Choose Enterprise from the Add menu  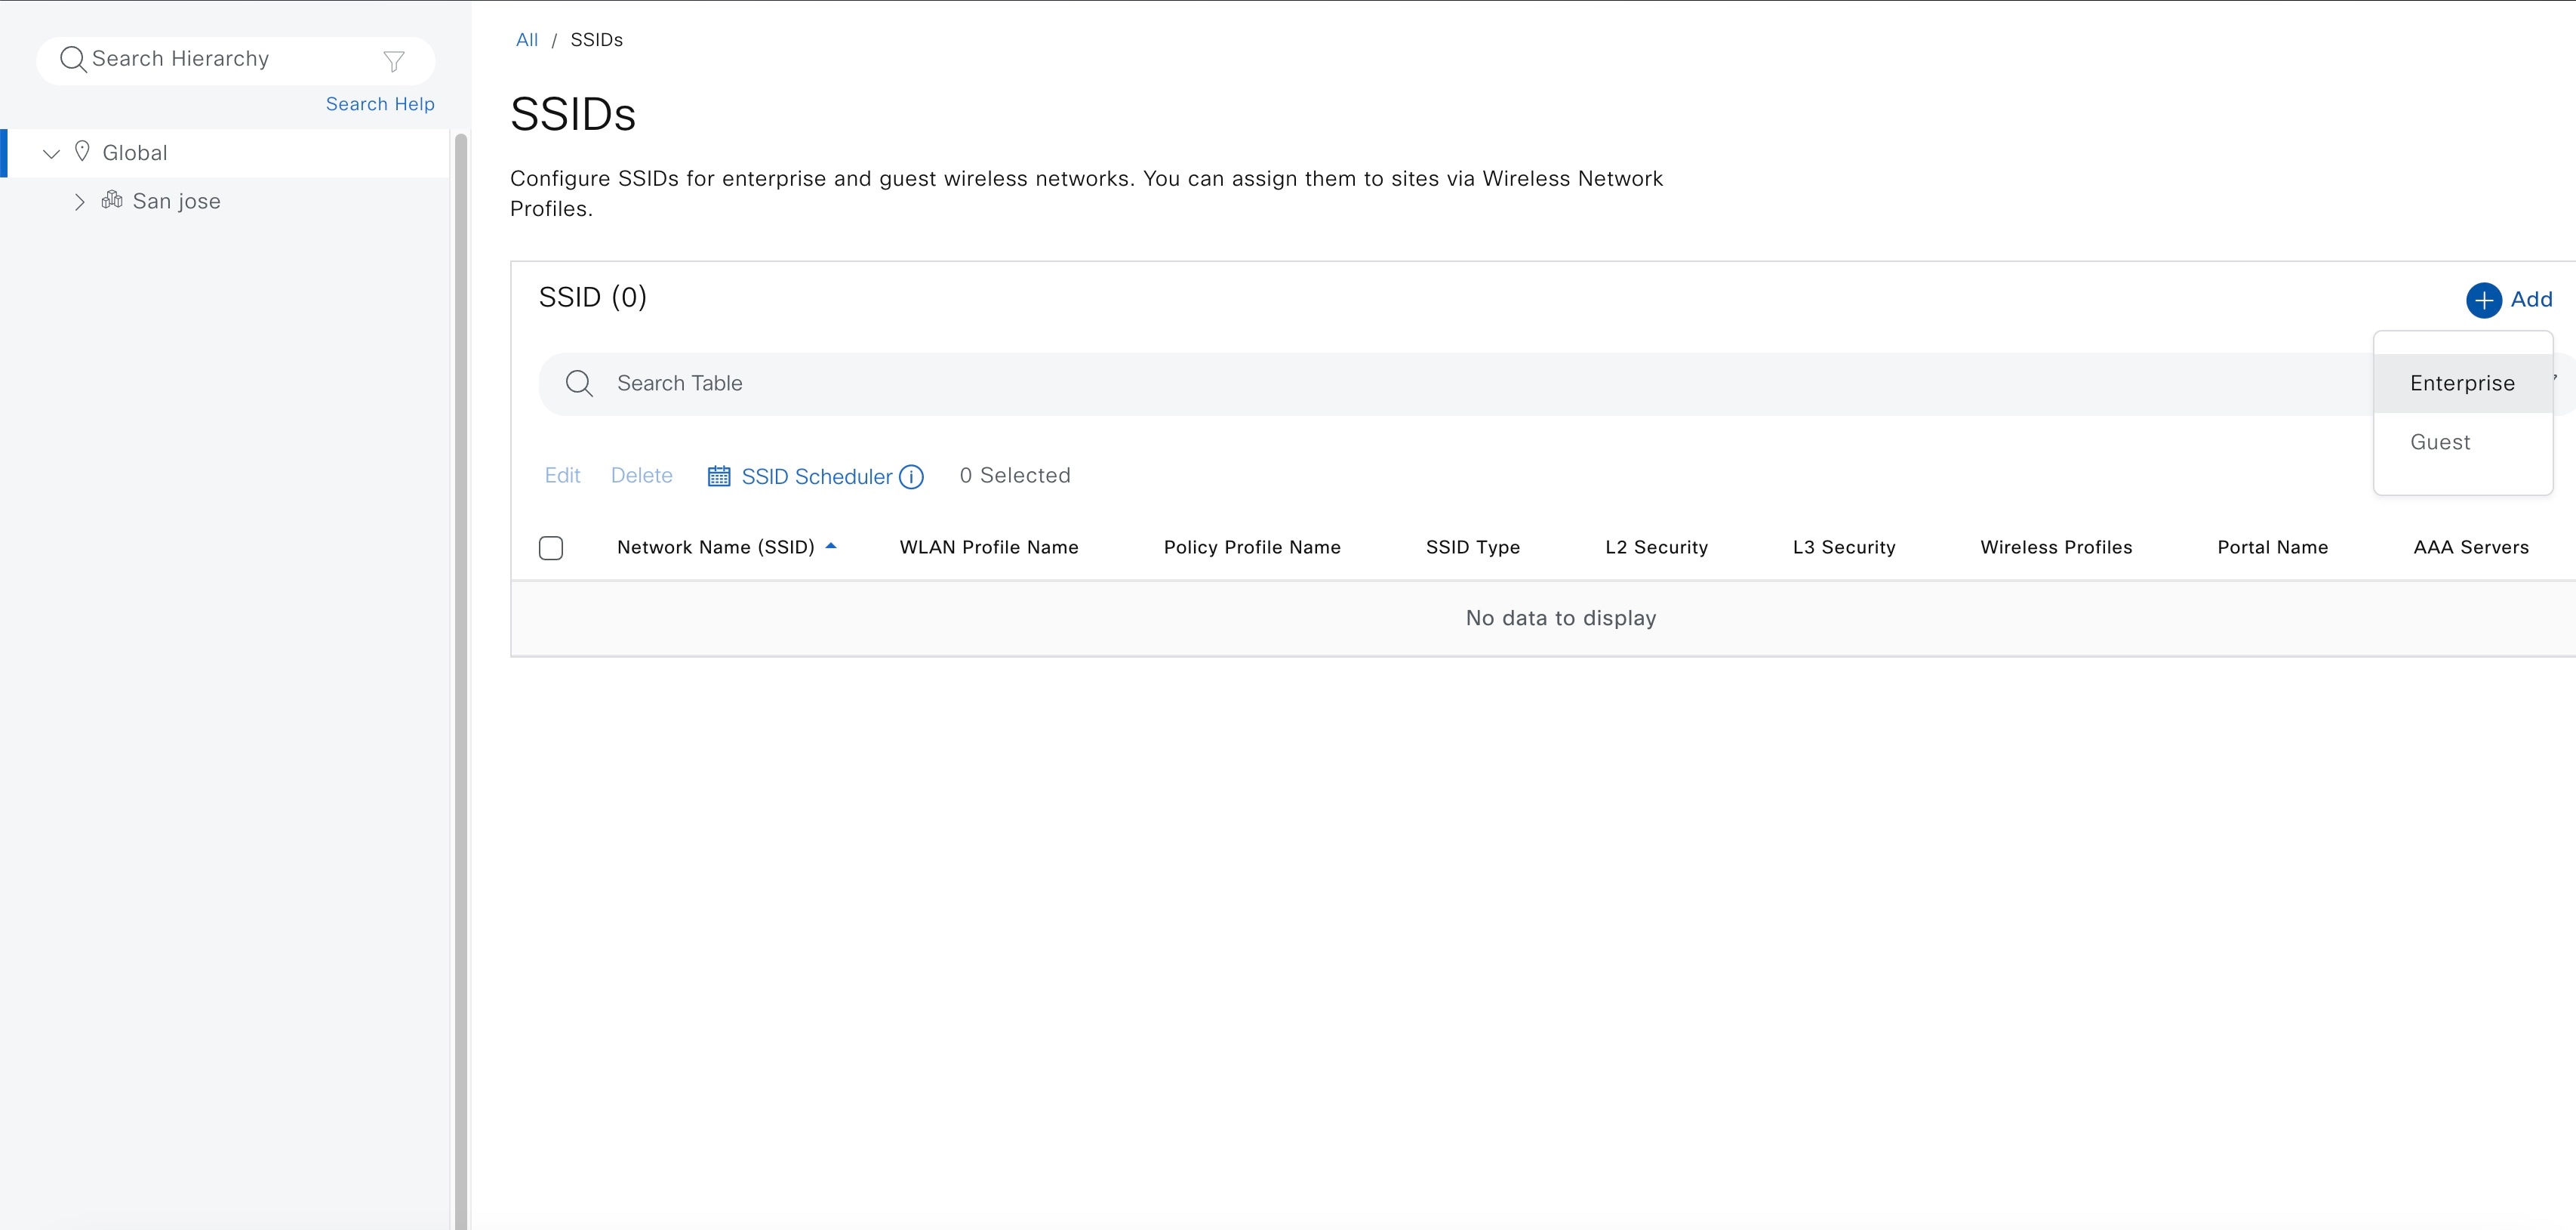(2462, 383)
